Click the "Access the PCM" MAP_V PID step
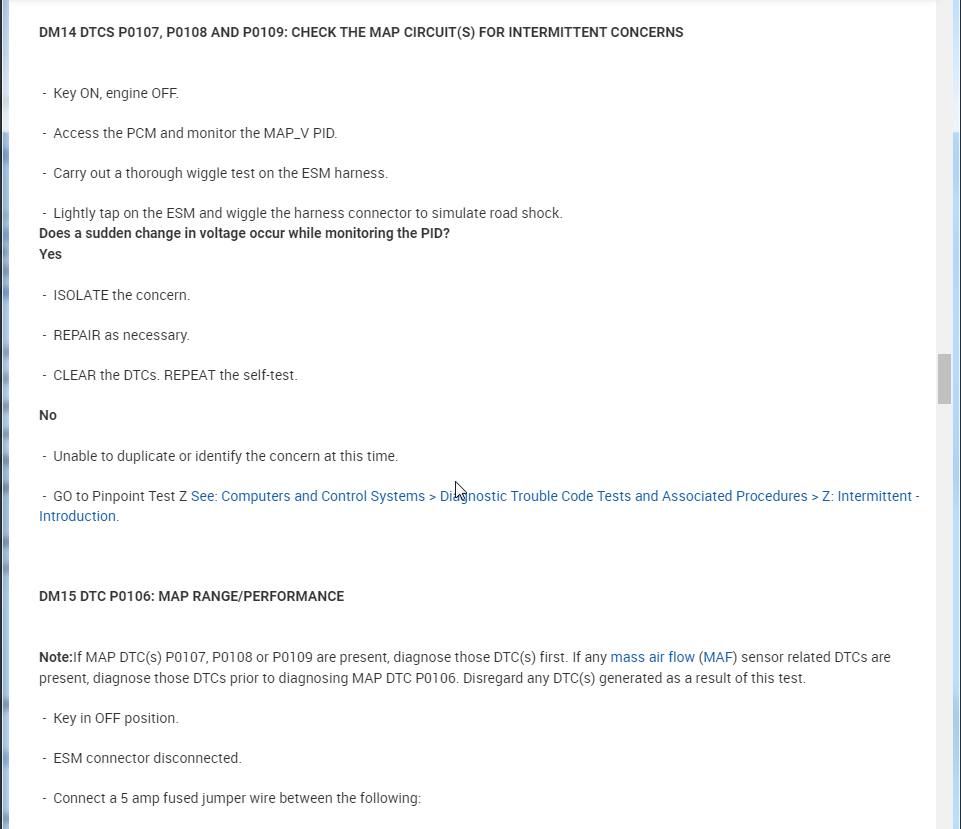The height and width of the screenshot is (829, 961). [195, 134]
